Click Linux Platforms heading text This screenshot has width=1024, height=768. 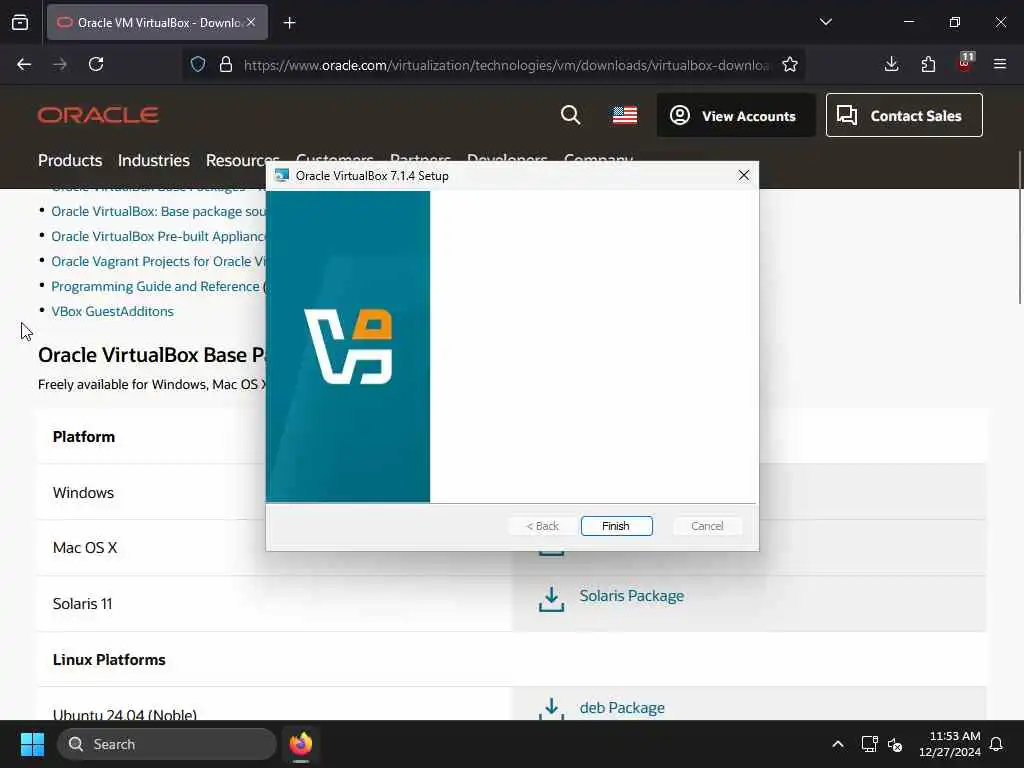(109, 660)
